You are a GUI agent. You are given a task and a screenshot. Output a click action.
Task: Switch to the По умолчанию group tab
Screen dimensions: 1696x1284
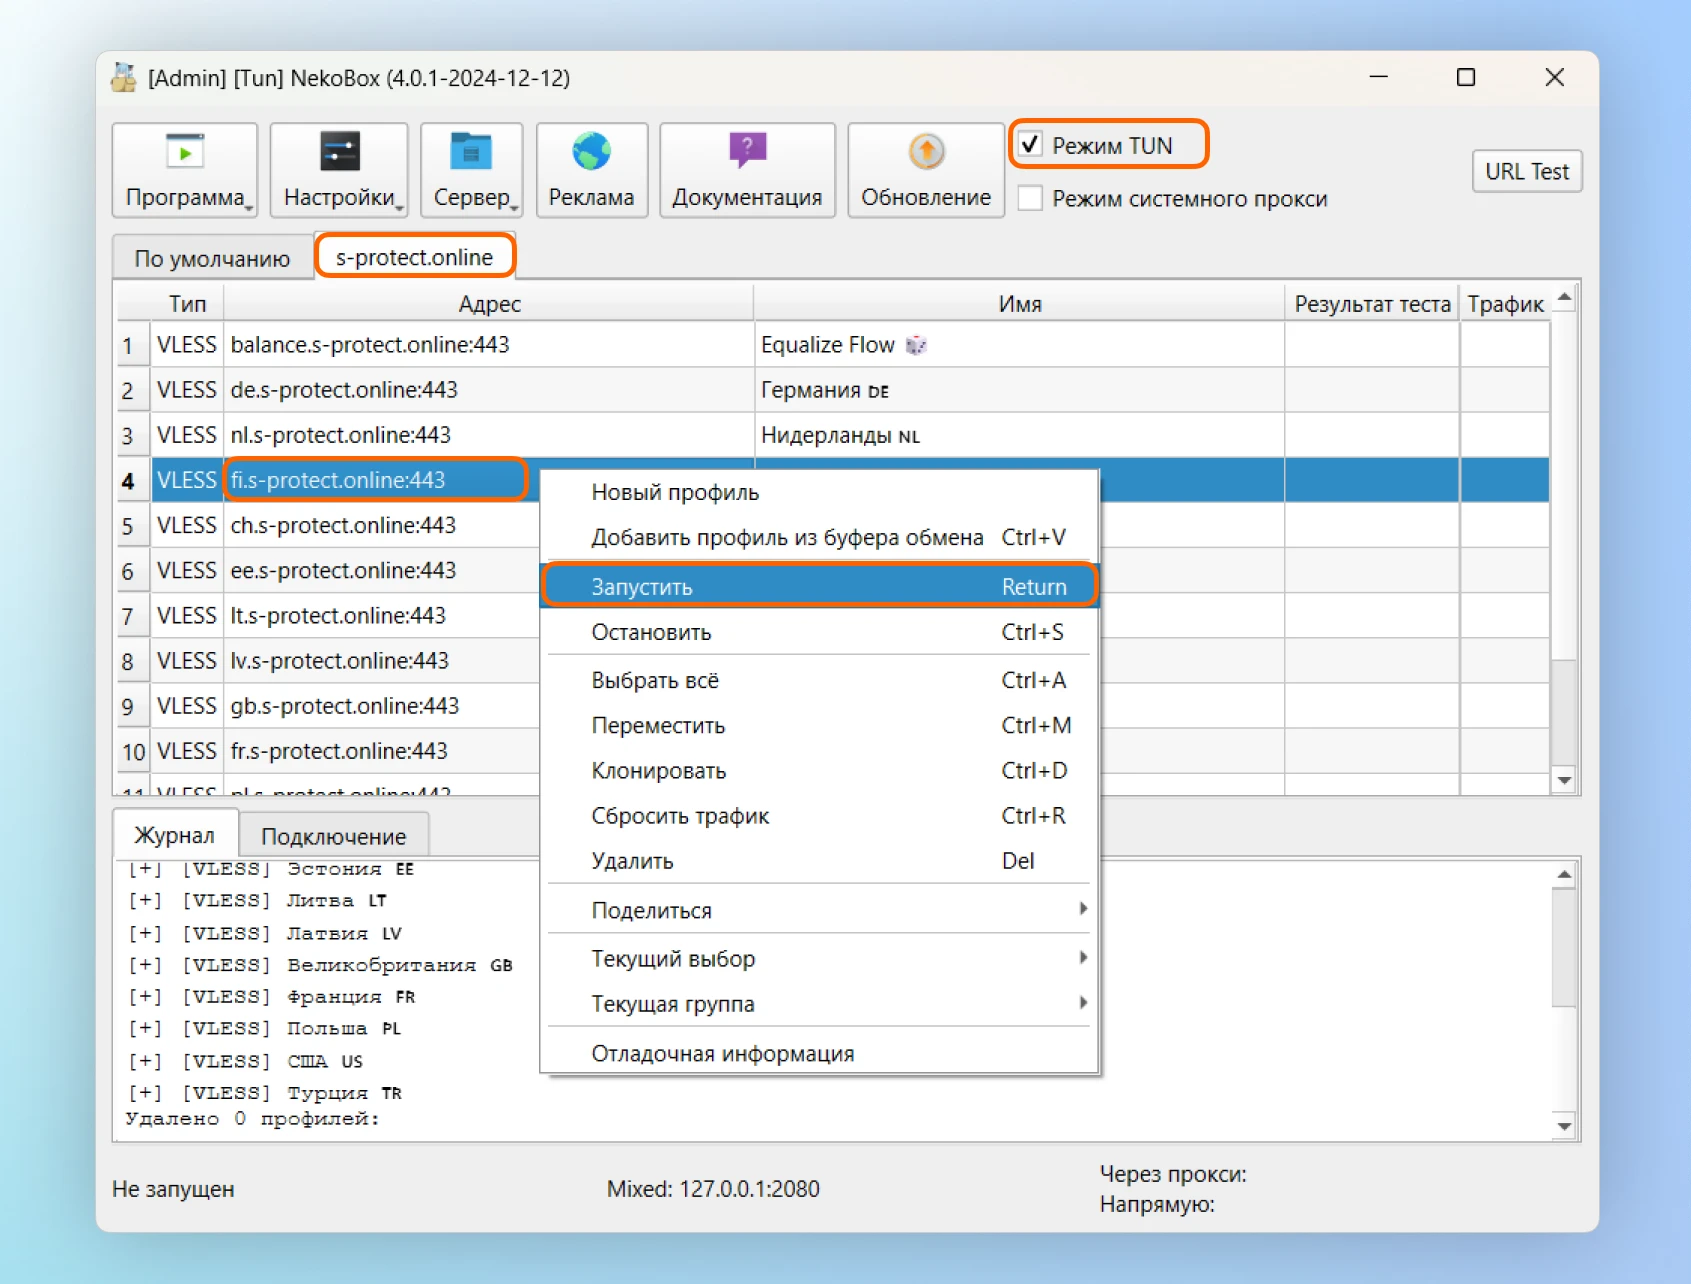tap(212, 258)
